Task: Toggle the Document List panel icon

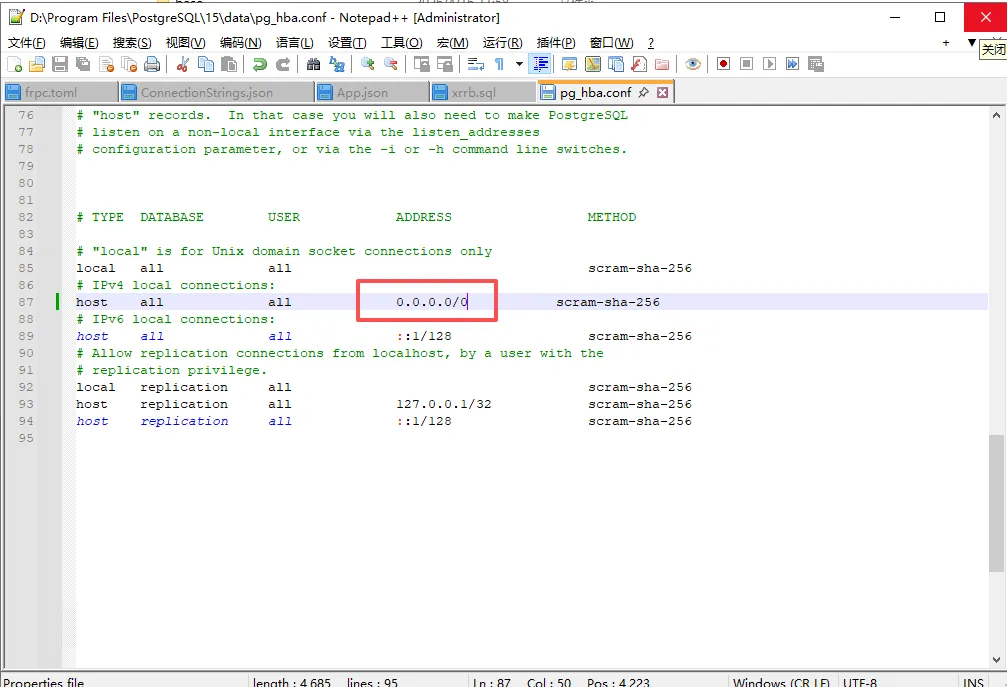Action: [616, 64]
